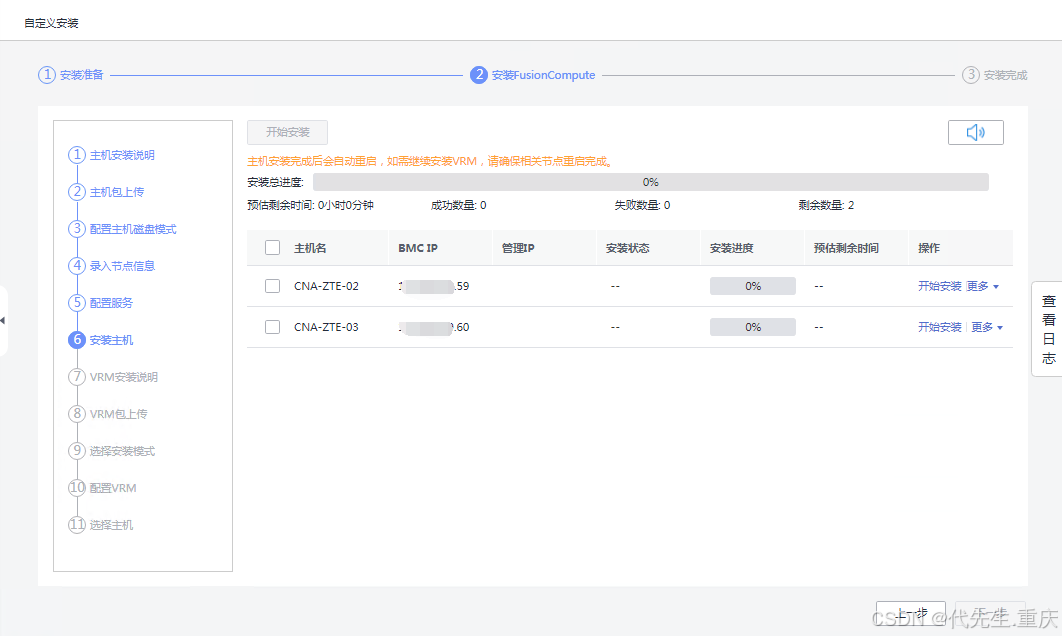Select the CNA-ZTE-02 host checkbox
Viewport: 1062px width, 636px height.
click(x=272, y=285)
